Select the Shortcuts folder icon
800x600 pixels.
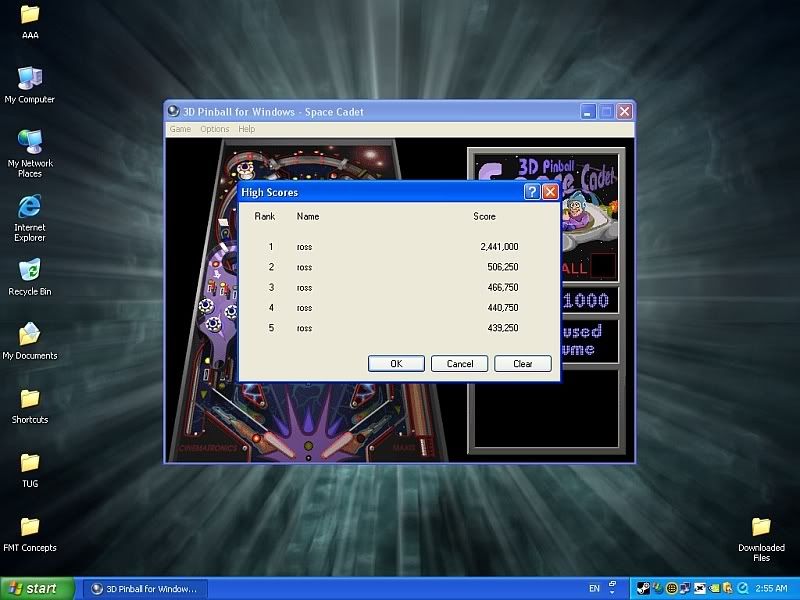(30, 406)
